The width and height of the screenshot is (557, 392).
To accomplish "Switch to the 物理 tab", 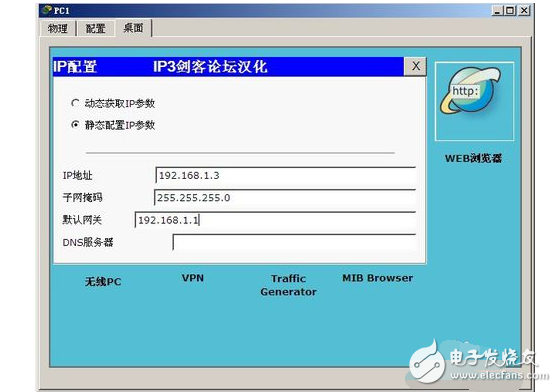I will point(58,28).
